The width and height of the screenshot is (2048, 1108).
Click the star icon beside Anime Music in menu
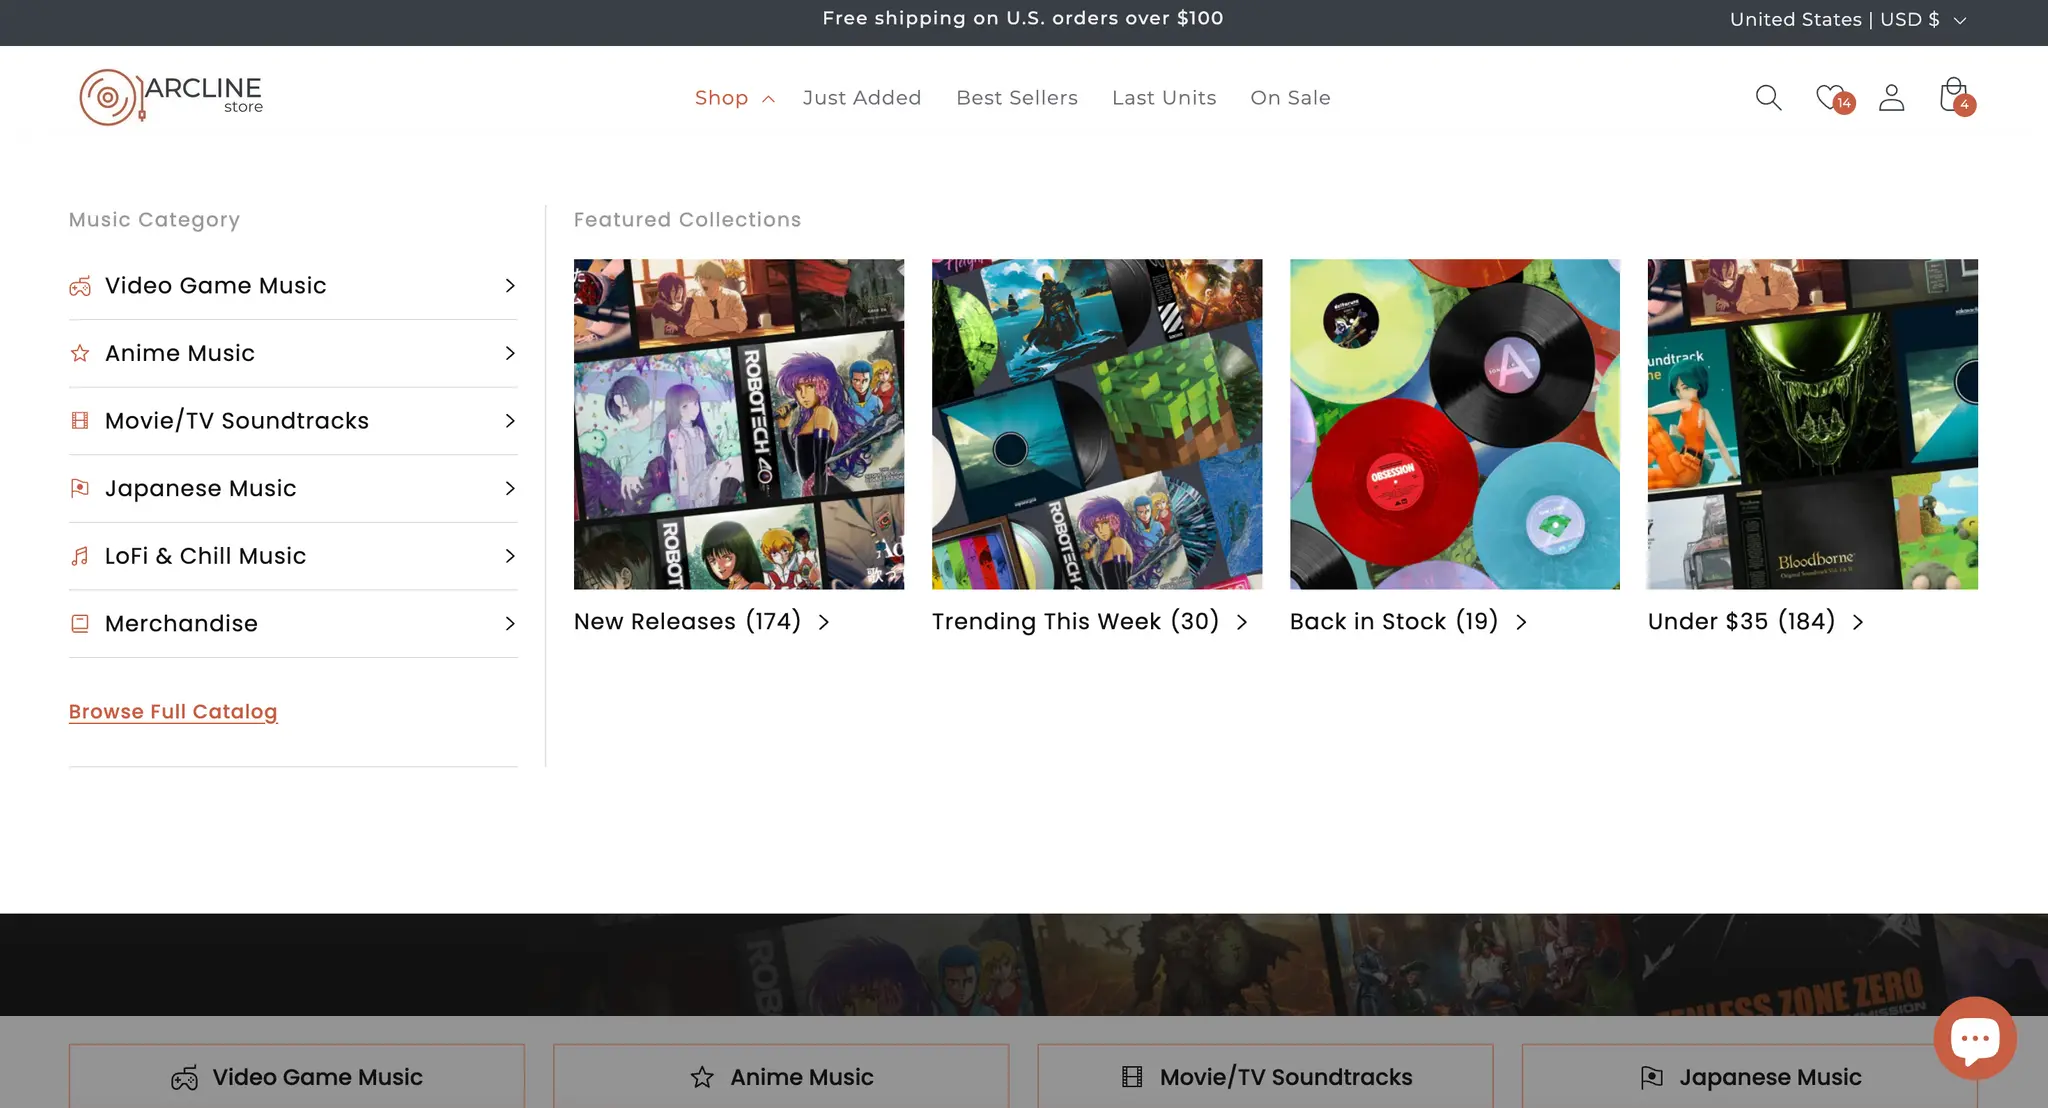80,353
